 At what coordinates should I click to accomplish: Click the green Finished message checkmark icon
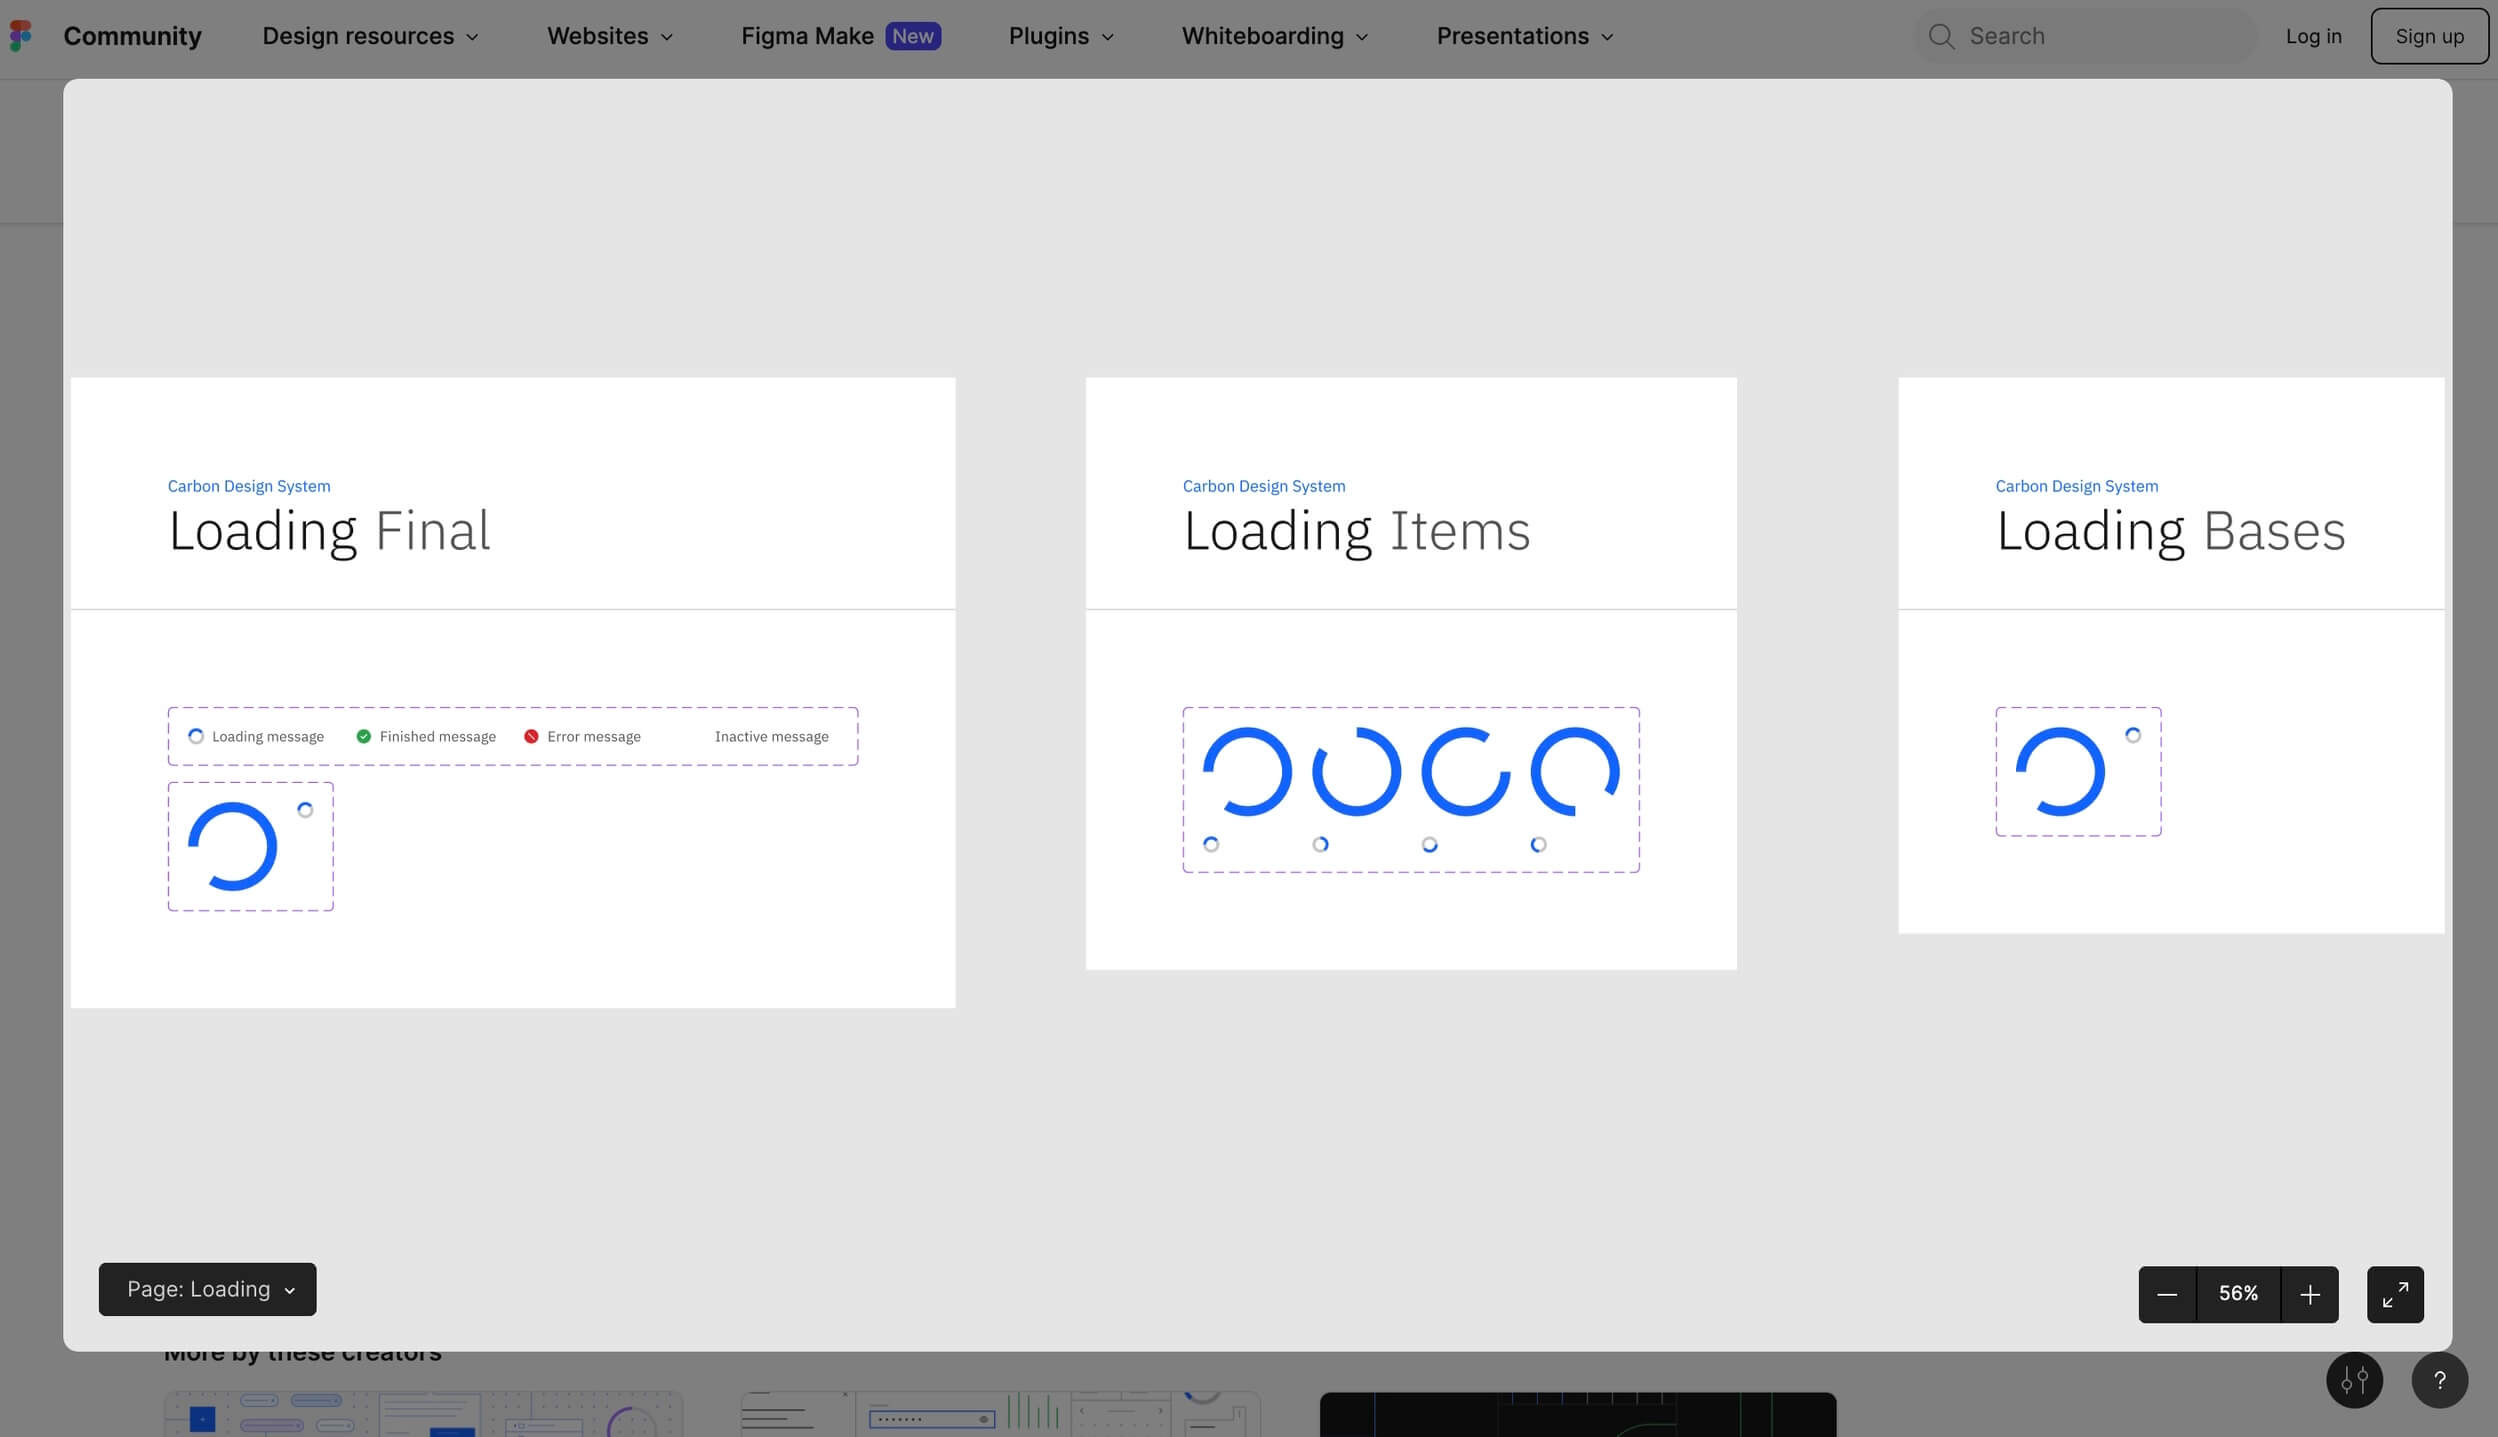[x=363, y=736]
